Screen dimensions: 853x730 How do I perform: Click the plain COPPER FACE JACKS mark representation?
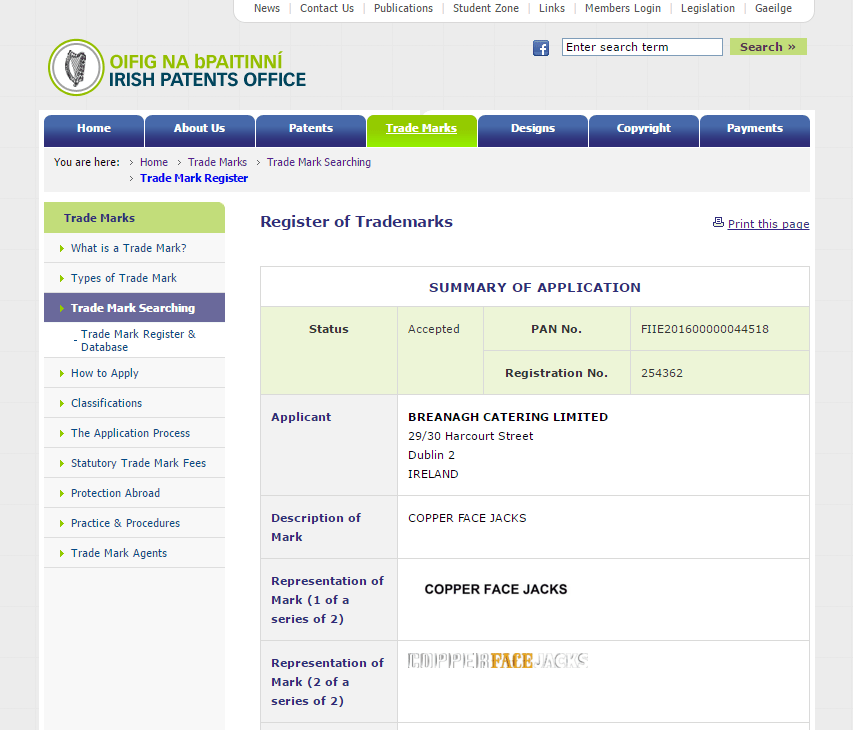pyautogui.click(x=496, y=589)
